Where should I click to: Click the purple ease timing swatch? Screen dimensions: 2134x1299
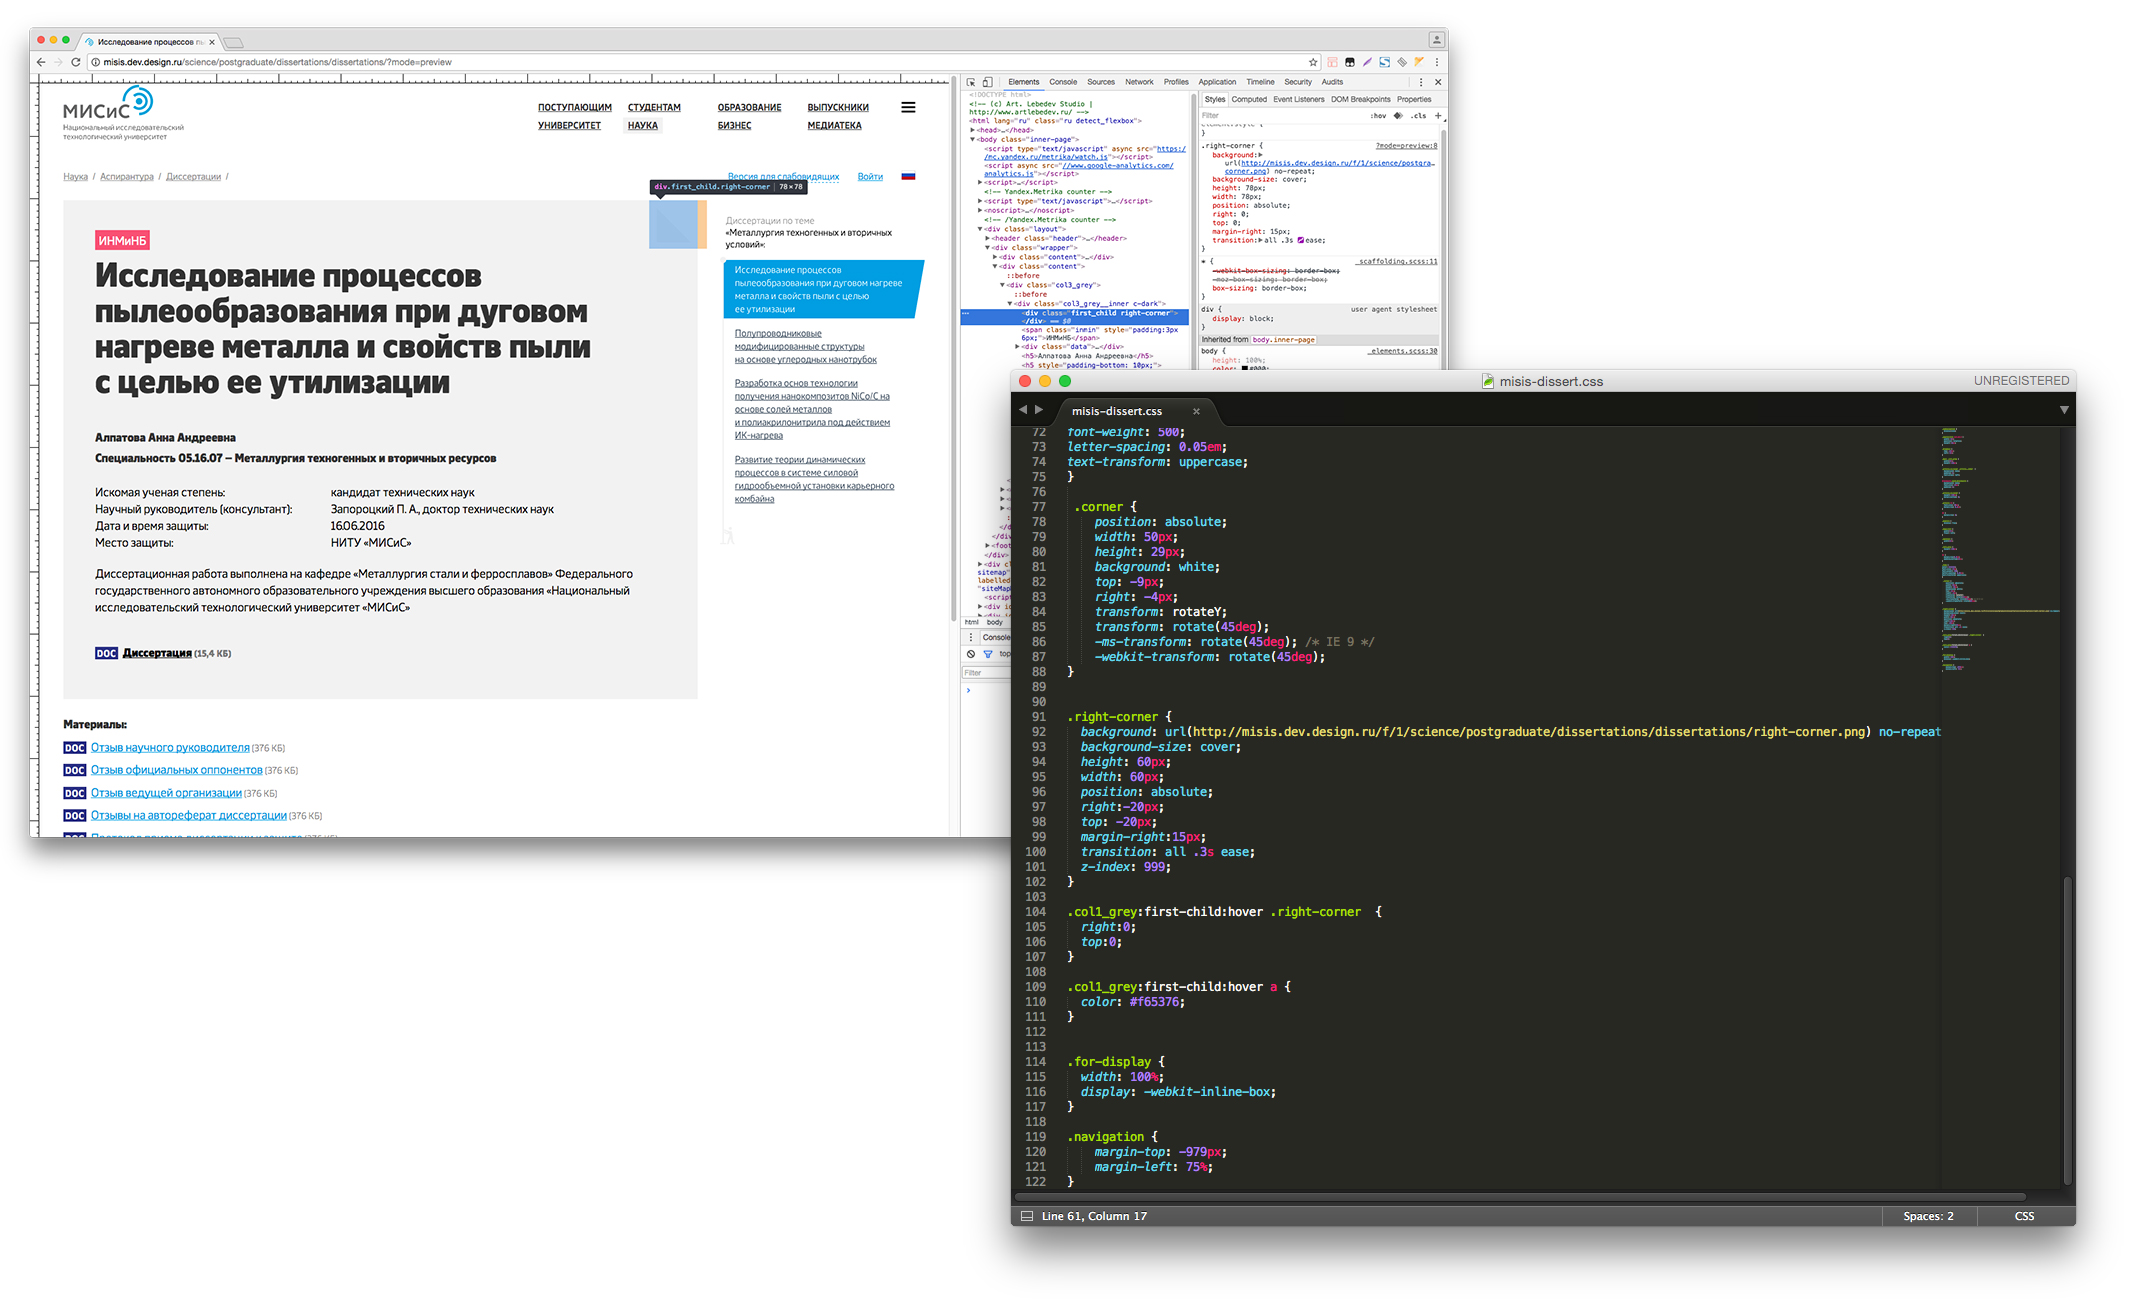1300,240
